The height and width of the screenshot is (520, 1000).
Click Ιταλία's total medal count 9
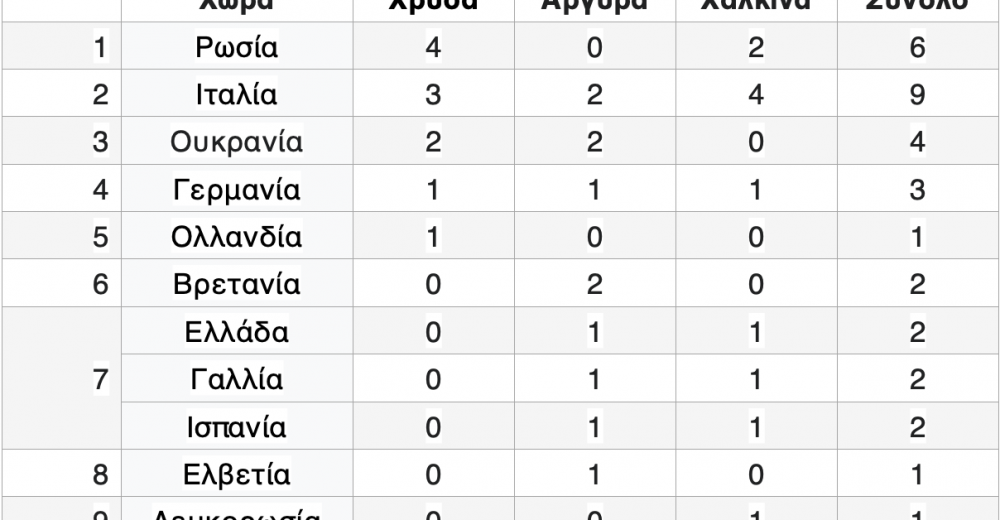[x=918, y=95]
